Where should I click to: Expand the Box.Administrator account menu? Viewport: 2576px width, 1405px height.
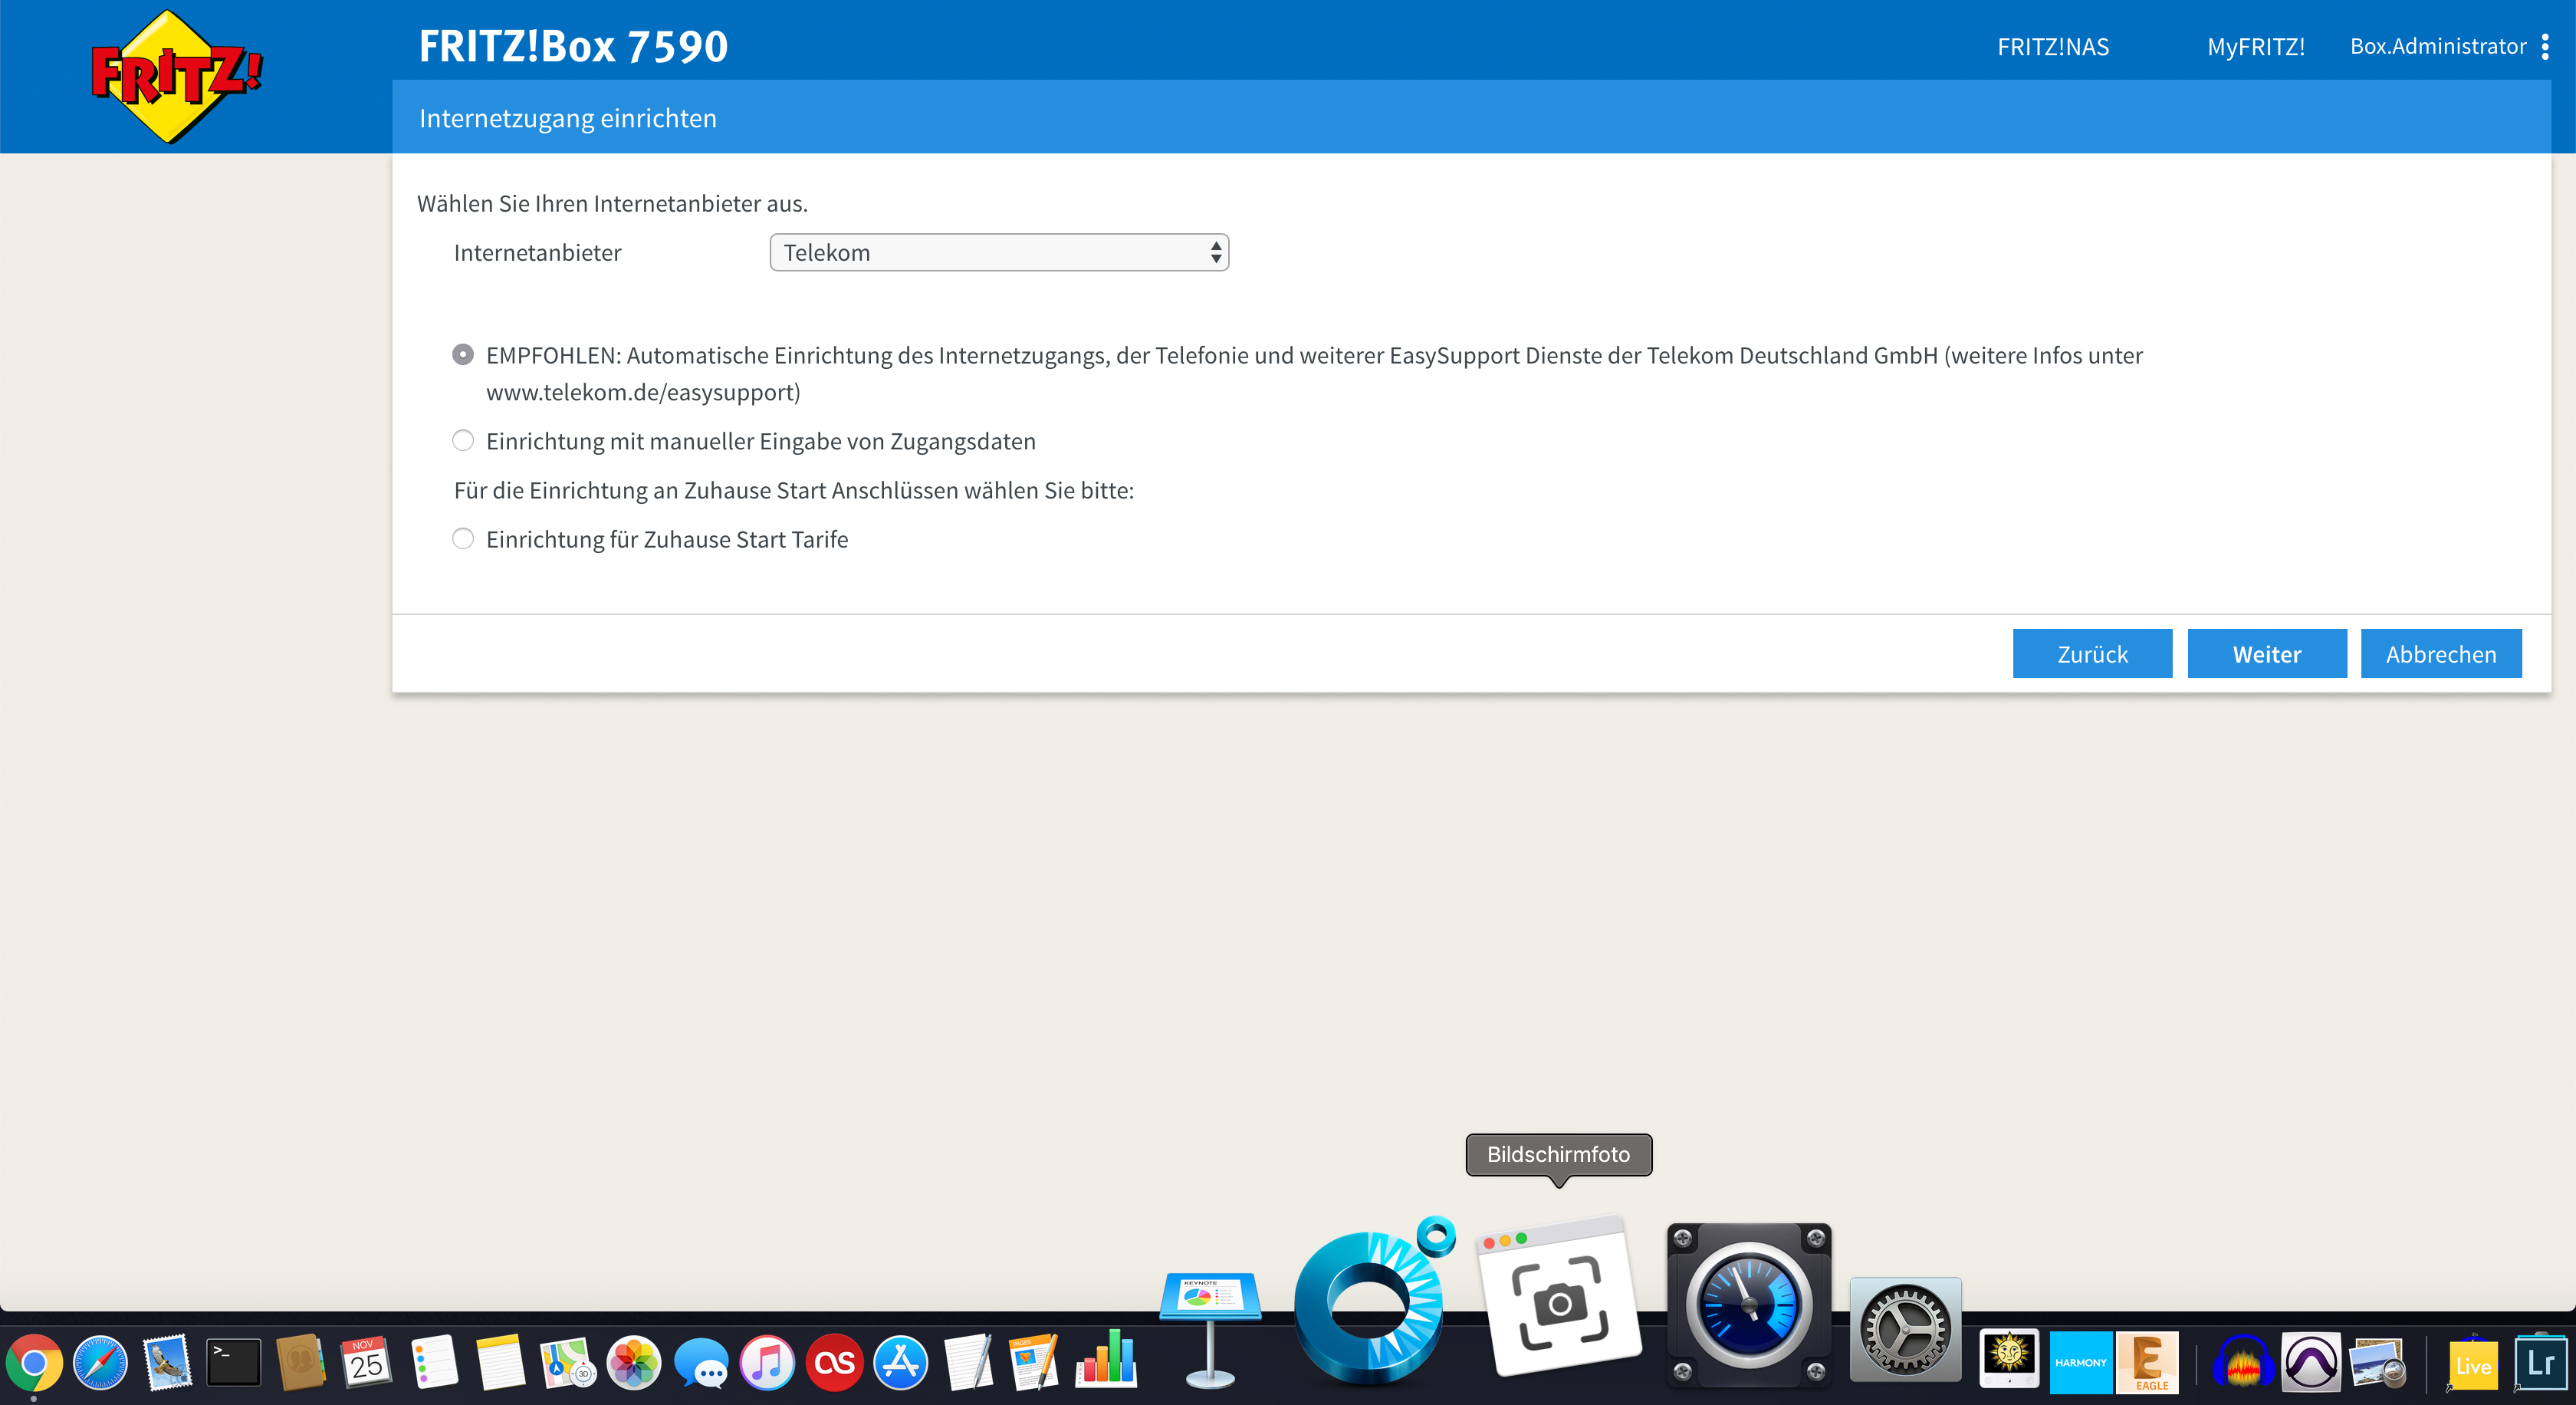pos(2437,46)
